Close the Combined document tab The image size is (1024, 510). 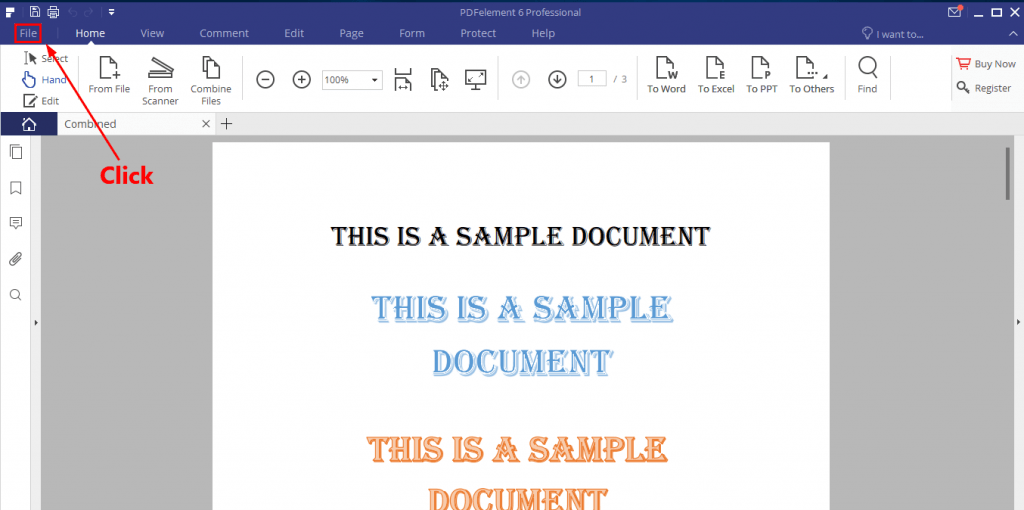click(206, 123)
